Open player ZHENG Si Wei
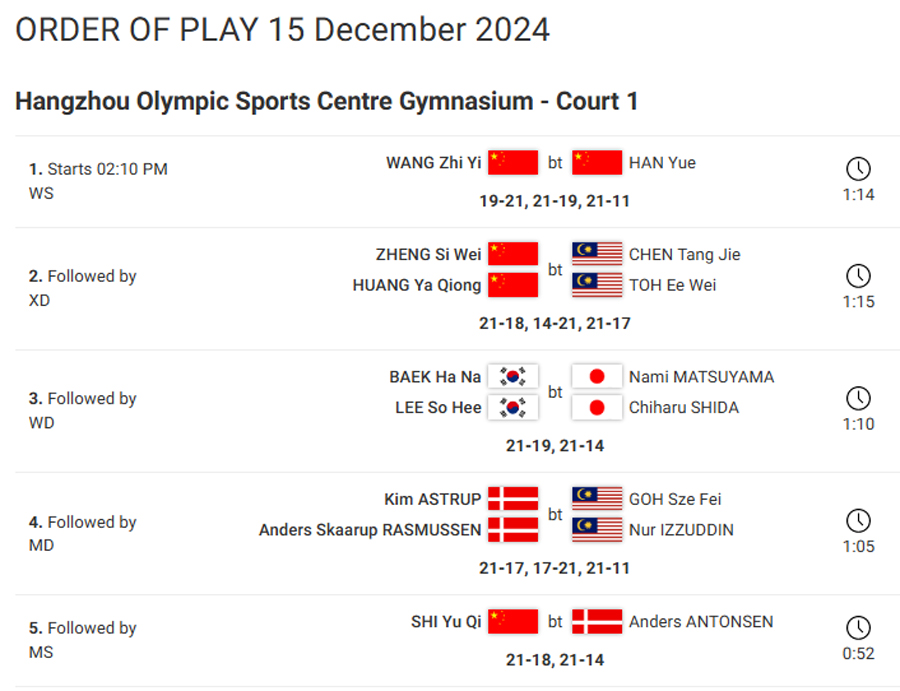900x691 pixels. pos(428,254)
